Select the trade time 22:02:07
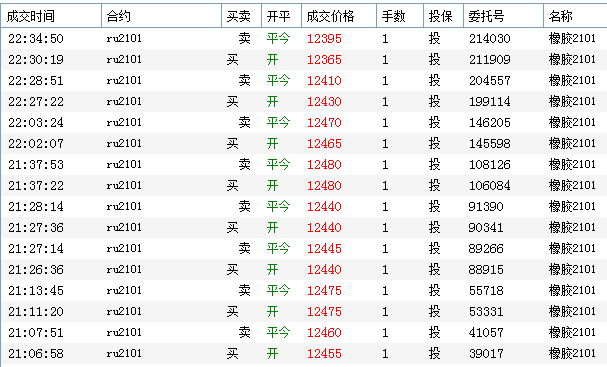 [x=36, y=144]
